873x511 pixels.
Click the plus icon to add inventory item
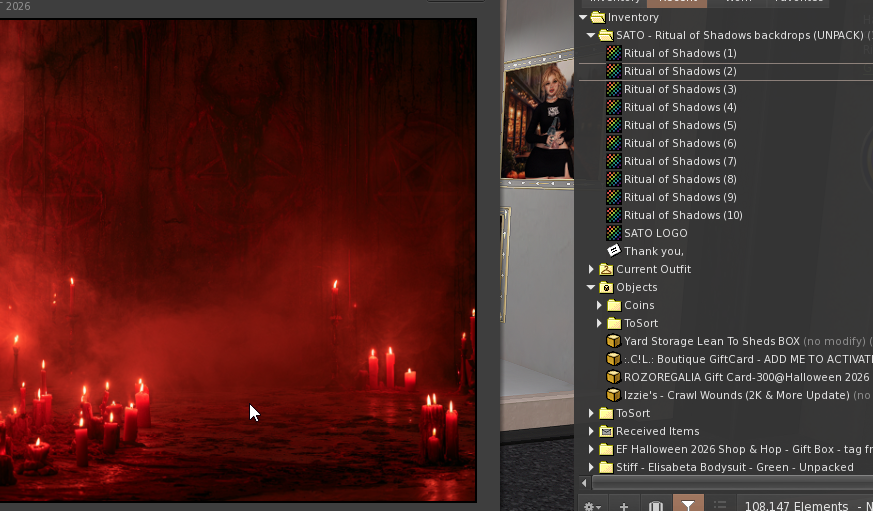point(624,506)
